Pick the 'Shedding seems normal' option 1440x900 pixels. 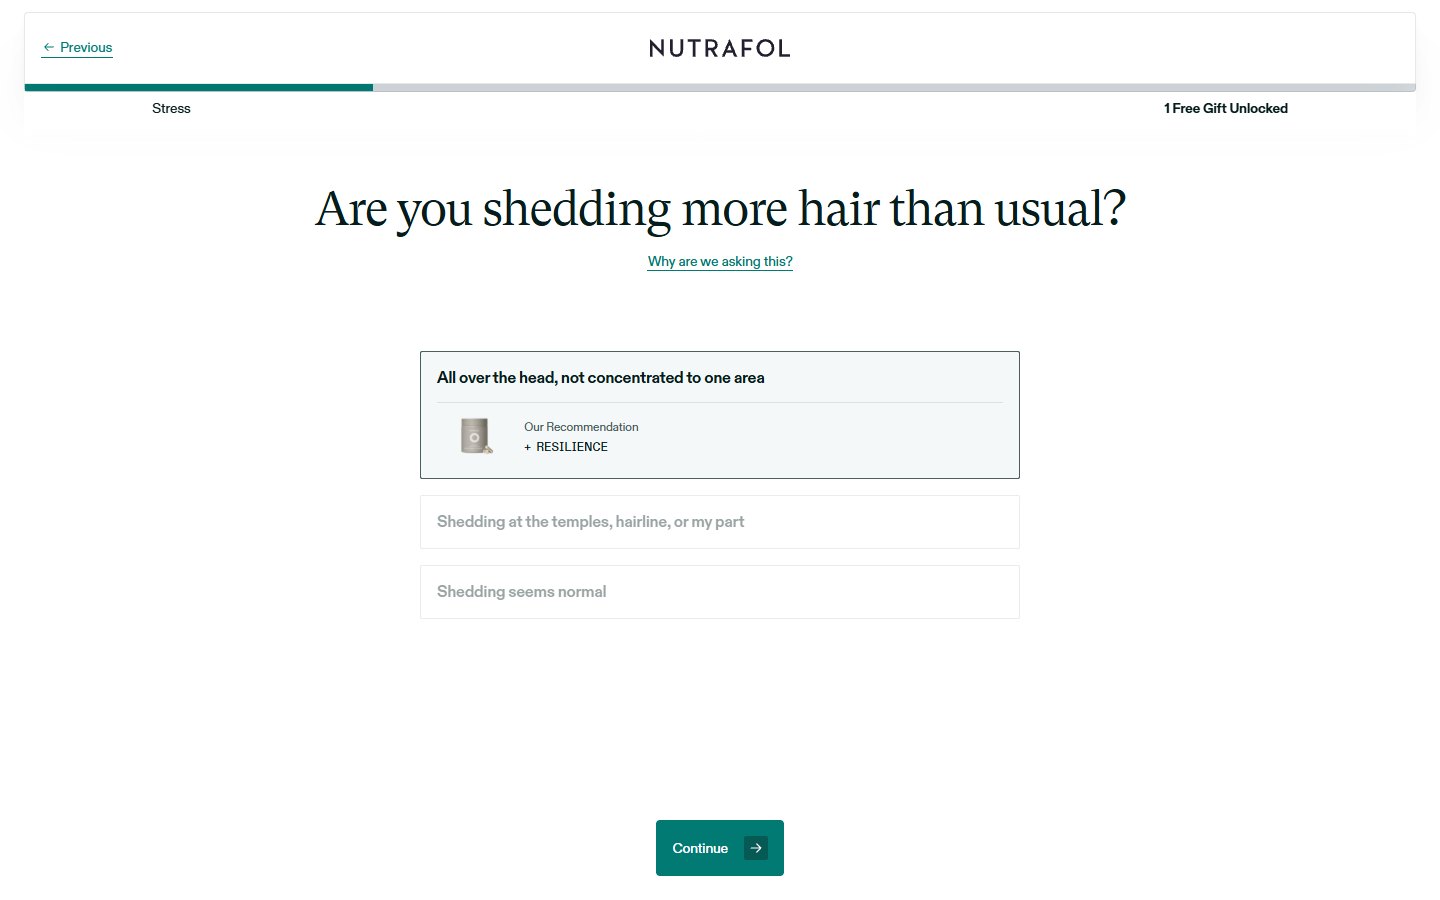720,592
